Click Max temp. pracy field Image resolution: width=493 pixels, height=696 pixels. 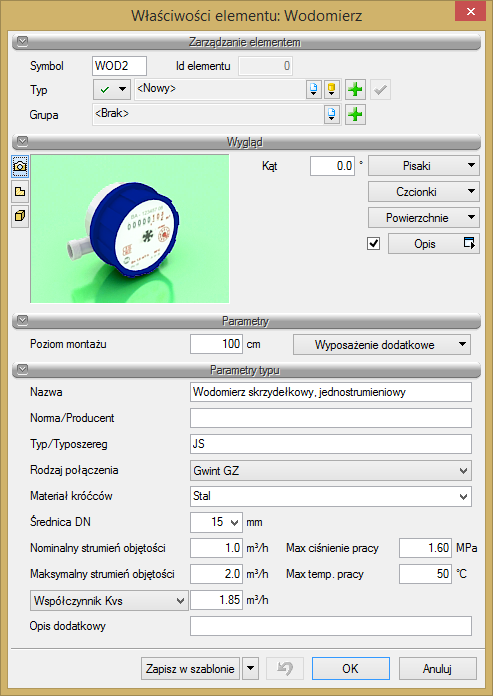[425, 574]
